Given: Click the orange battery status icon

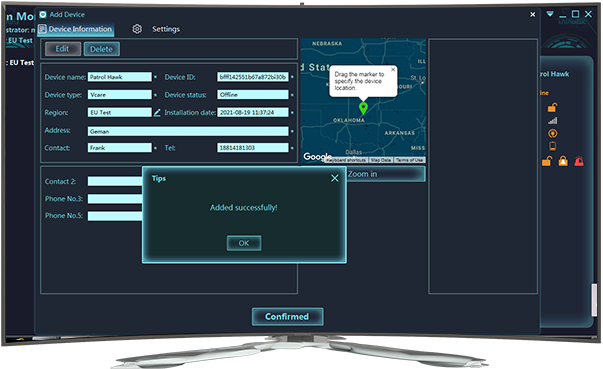Looking at the screenshot, I should pos(553,146).
